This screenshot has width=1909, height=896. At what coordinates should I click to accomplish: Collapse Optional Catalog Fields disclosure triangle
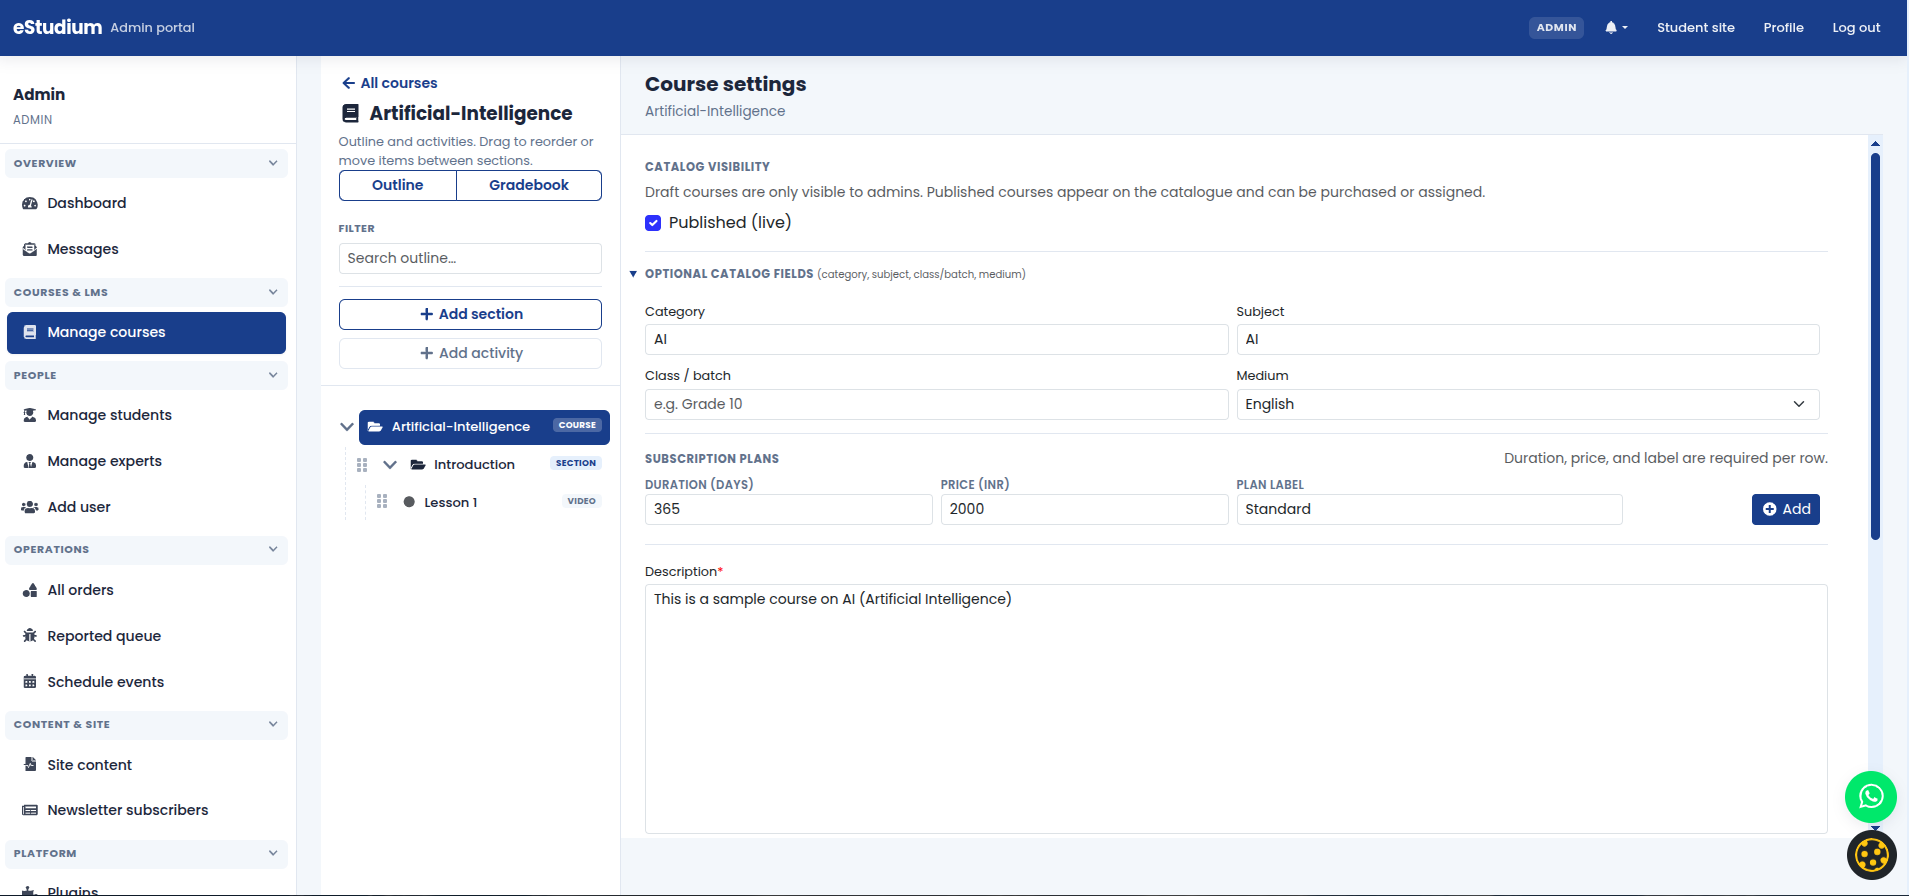(x=633, y=274)
